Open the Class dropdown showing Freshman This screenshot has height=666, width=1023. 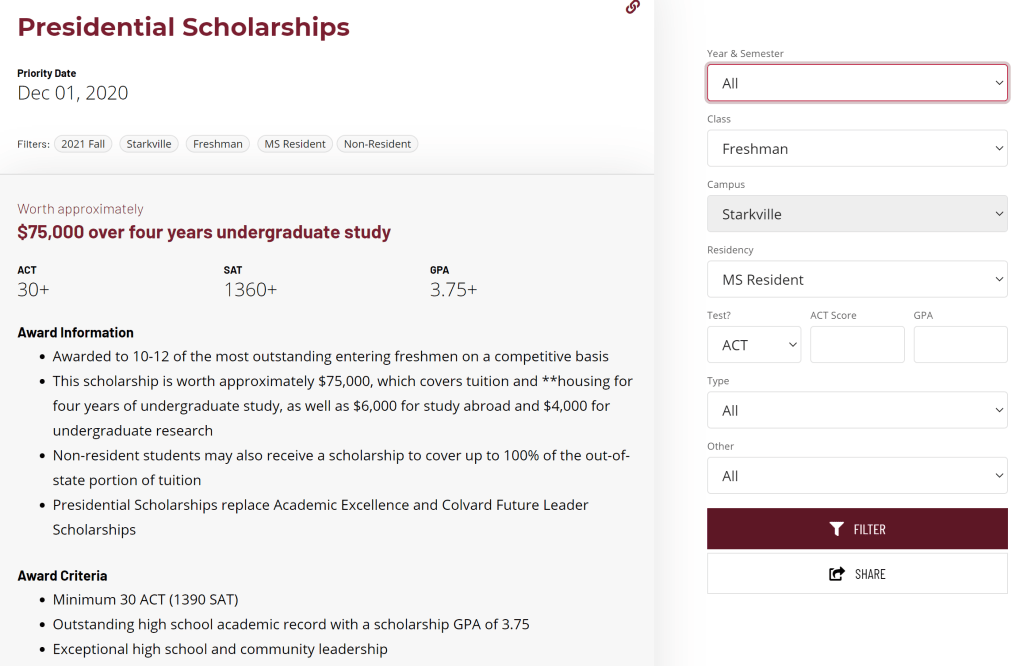tap(857, 149)
